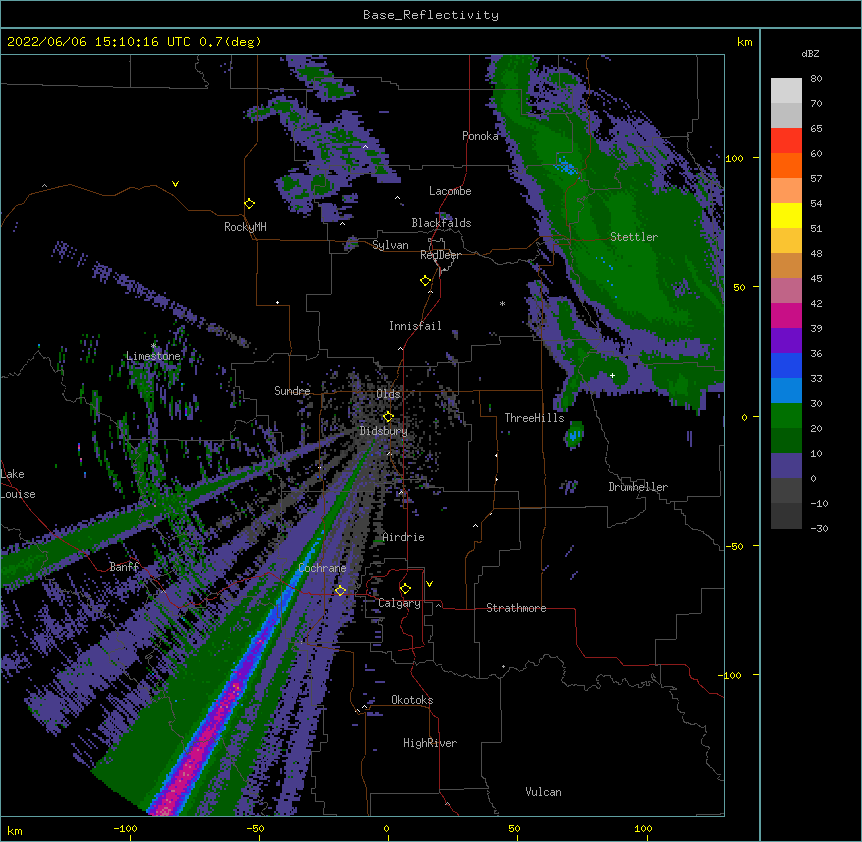Viewport: 862px width, 842px height.
Task: Select the light gray 80 dBZ legend swatch
Action: [x=786, y=90]
